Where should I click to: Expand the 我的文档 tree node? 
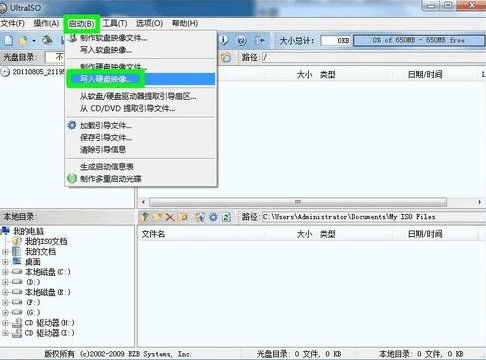5,252
